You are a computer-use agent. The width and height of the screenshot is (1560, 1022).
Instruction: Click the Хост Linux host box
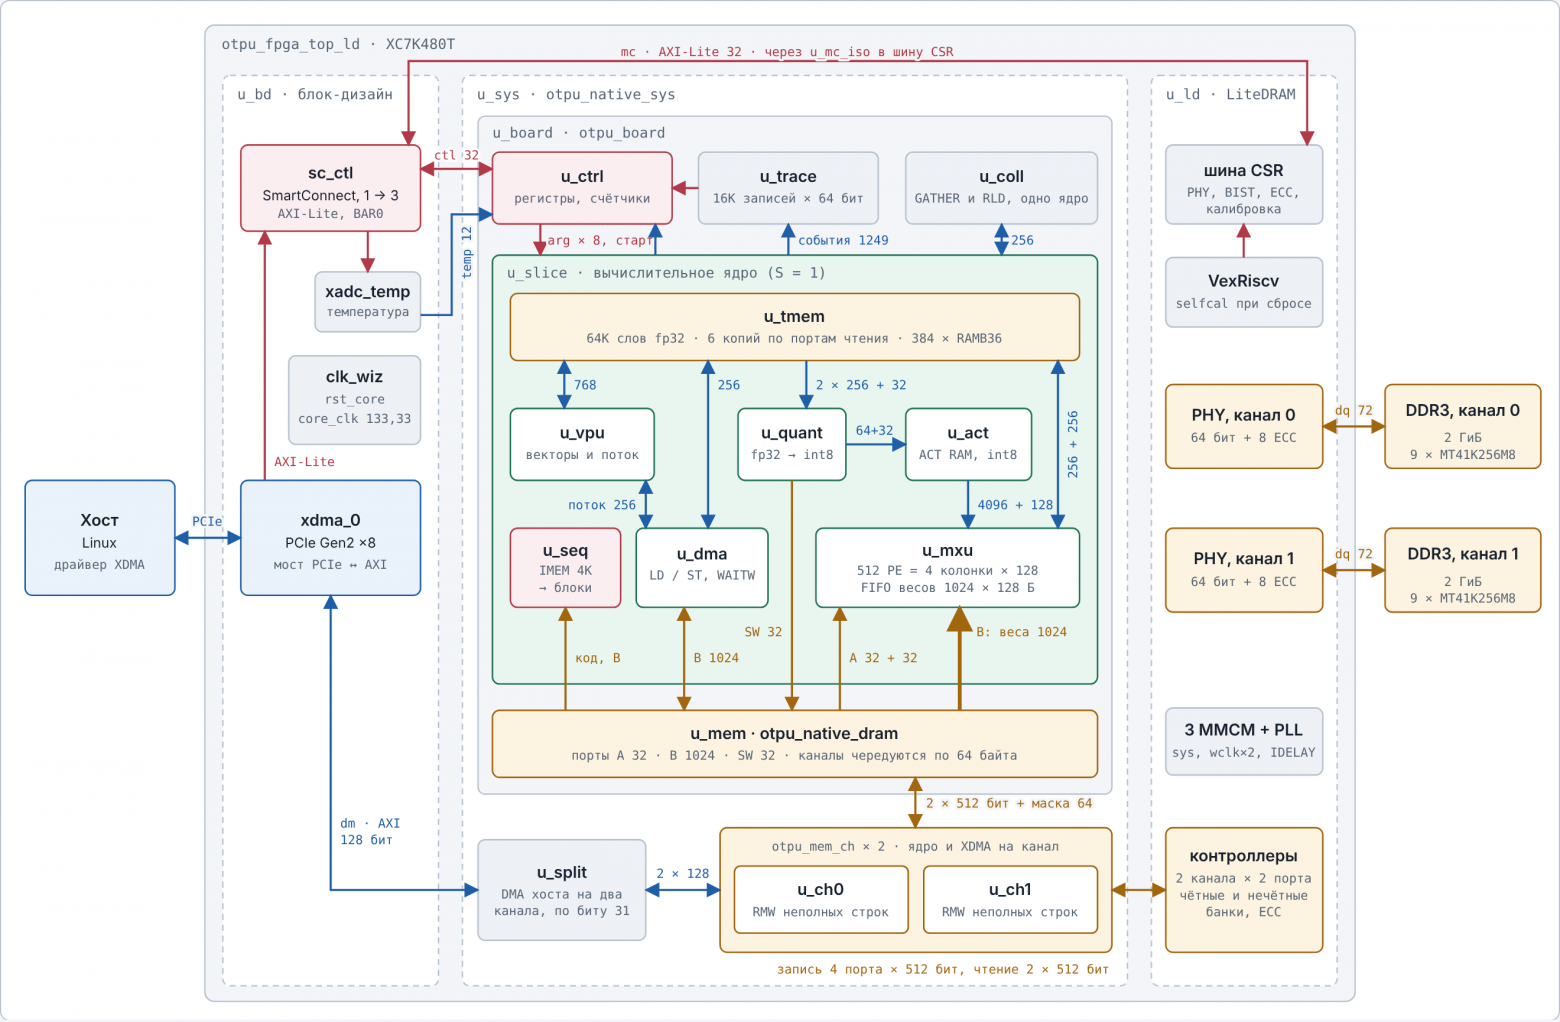(100, 538)
